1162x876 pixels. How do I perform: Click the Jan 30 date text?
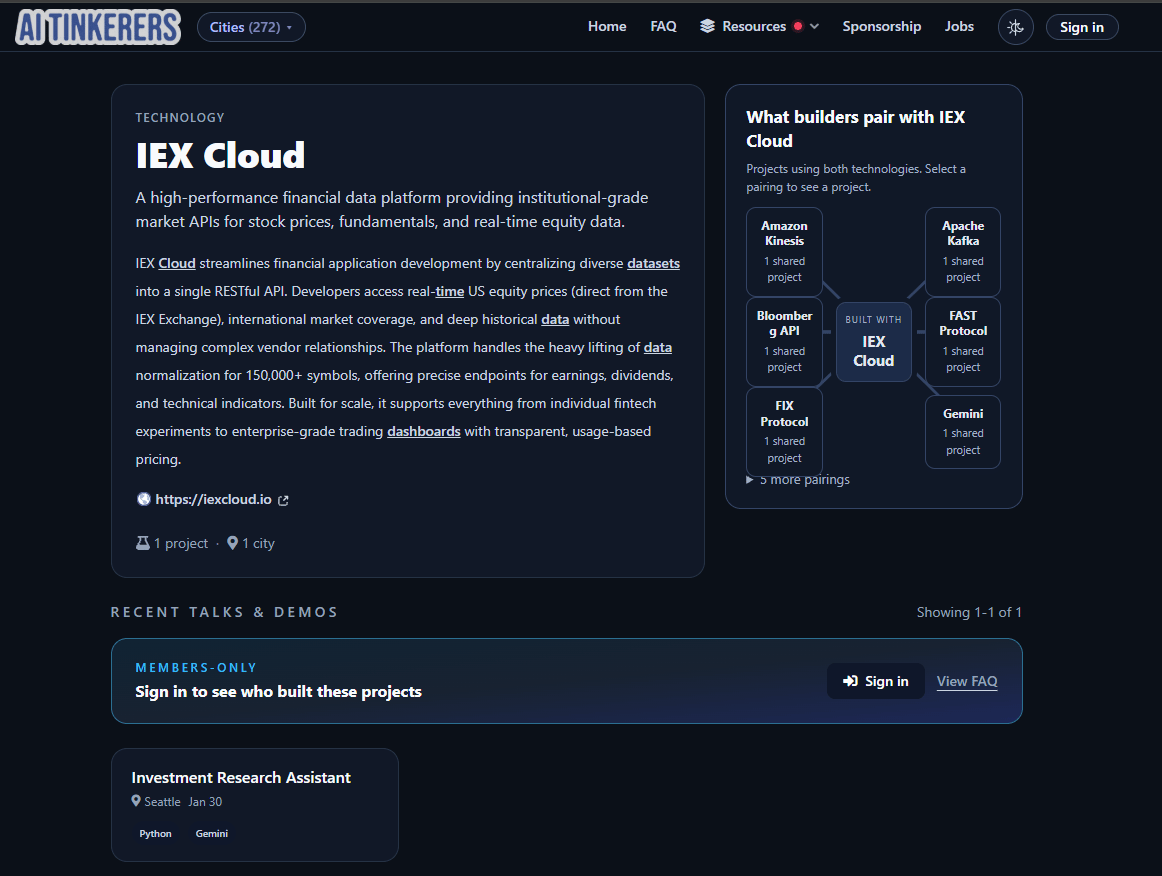coord(205,802)
